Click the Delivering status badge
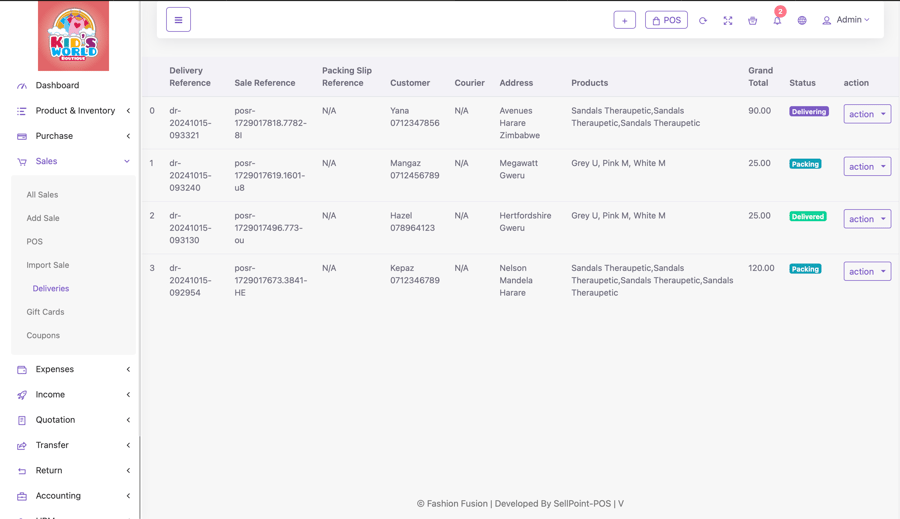900x519 pixels. (808, 112)
